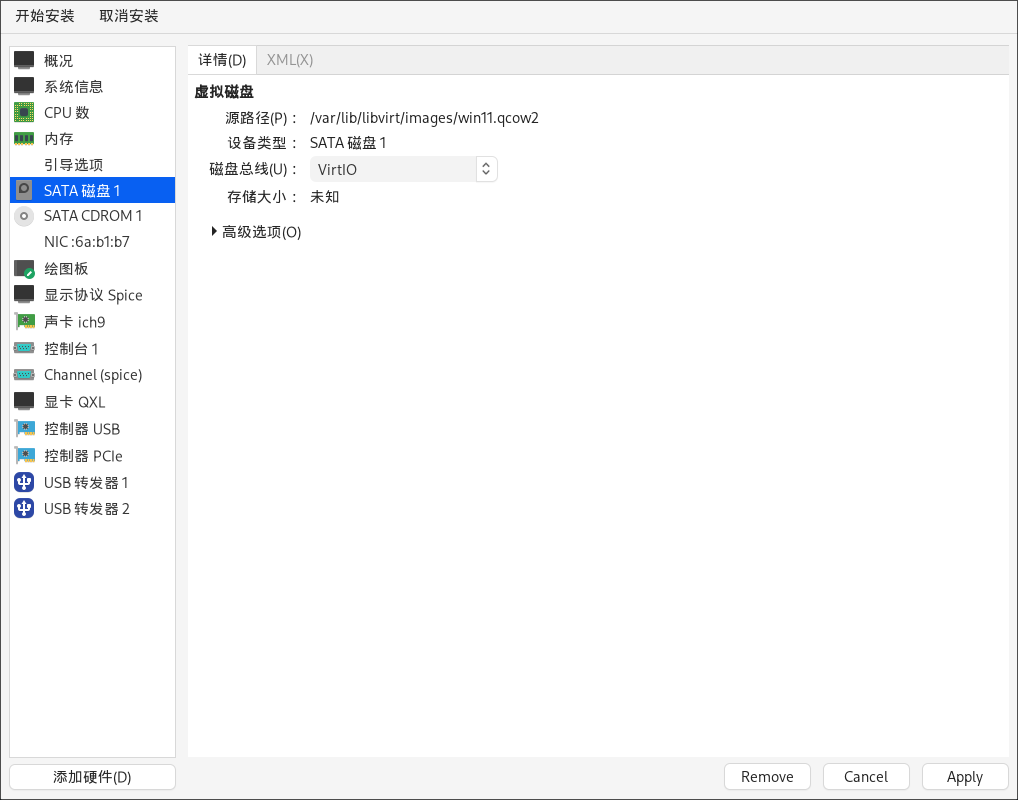Select the SATA CDROM 1 device
This screenshot has height=800, width=1018.
point(92,215)
